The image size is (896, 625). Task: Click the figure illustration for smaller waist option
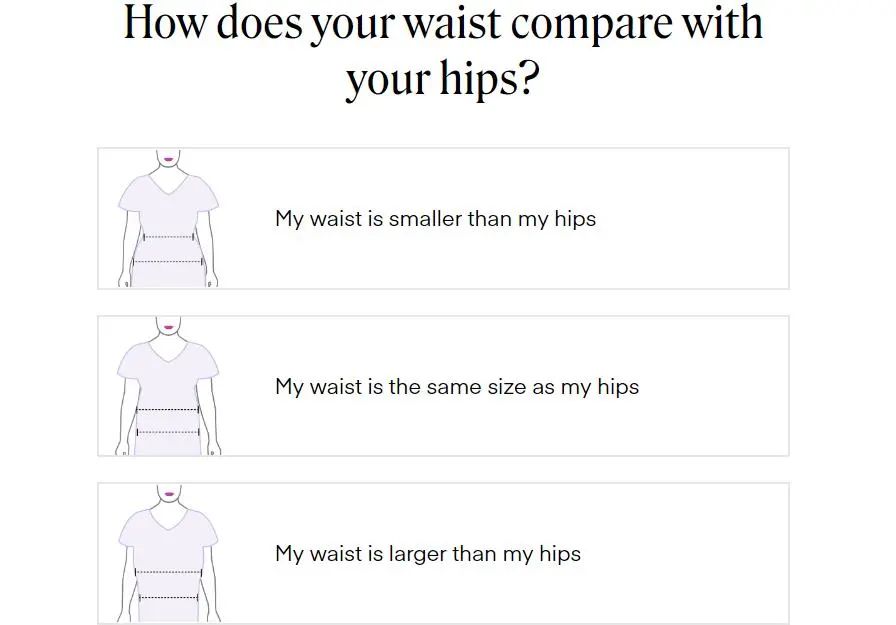point(168,218)
